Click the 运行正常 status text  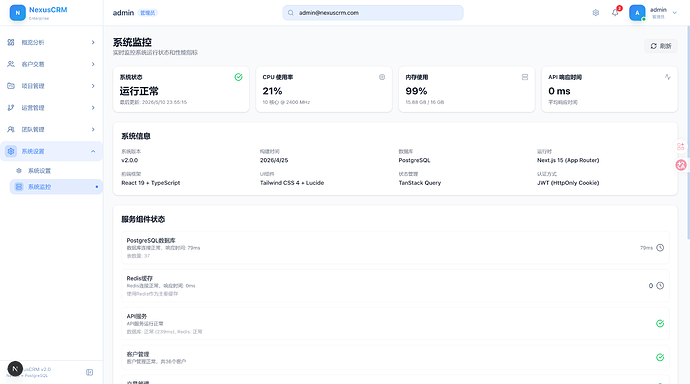coord(139,91)
